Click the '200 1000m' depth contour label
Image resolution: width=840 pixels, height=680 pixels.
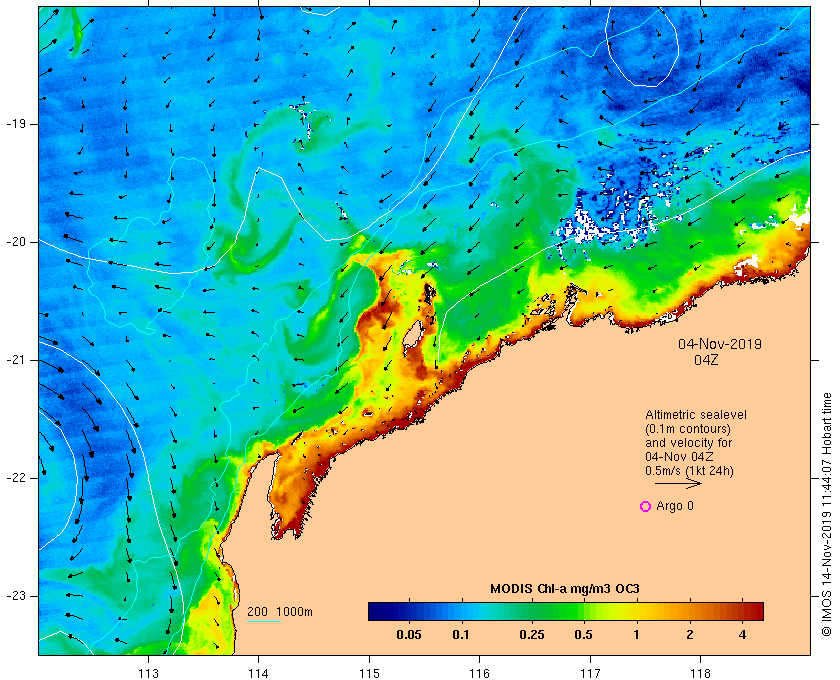[x=280, y=612]
